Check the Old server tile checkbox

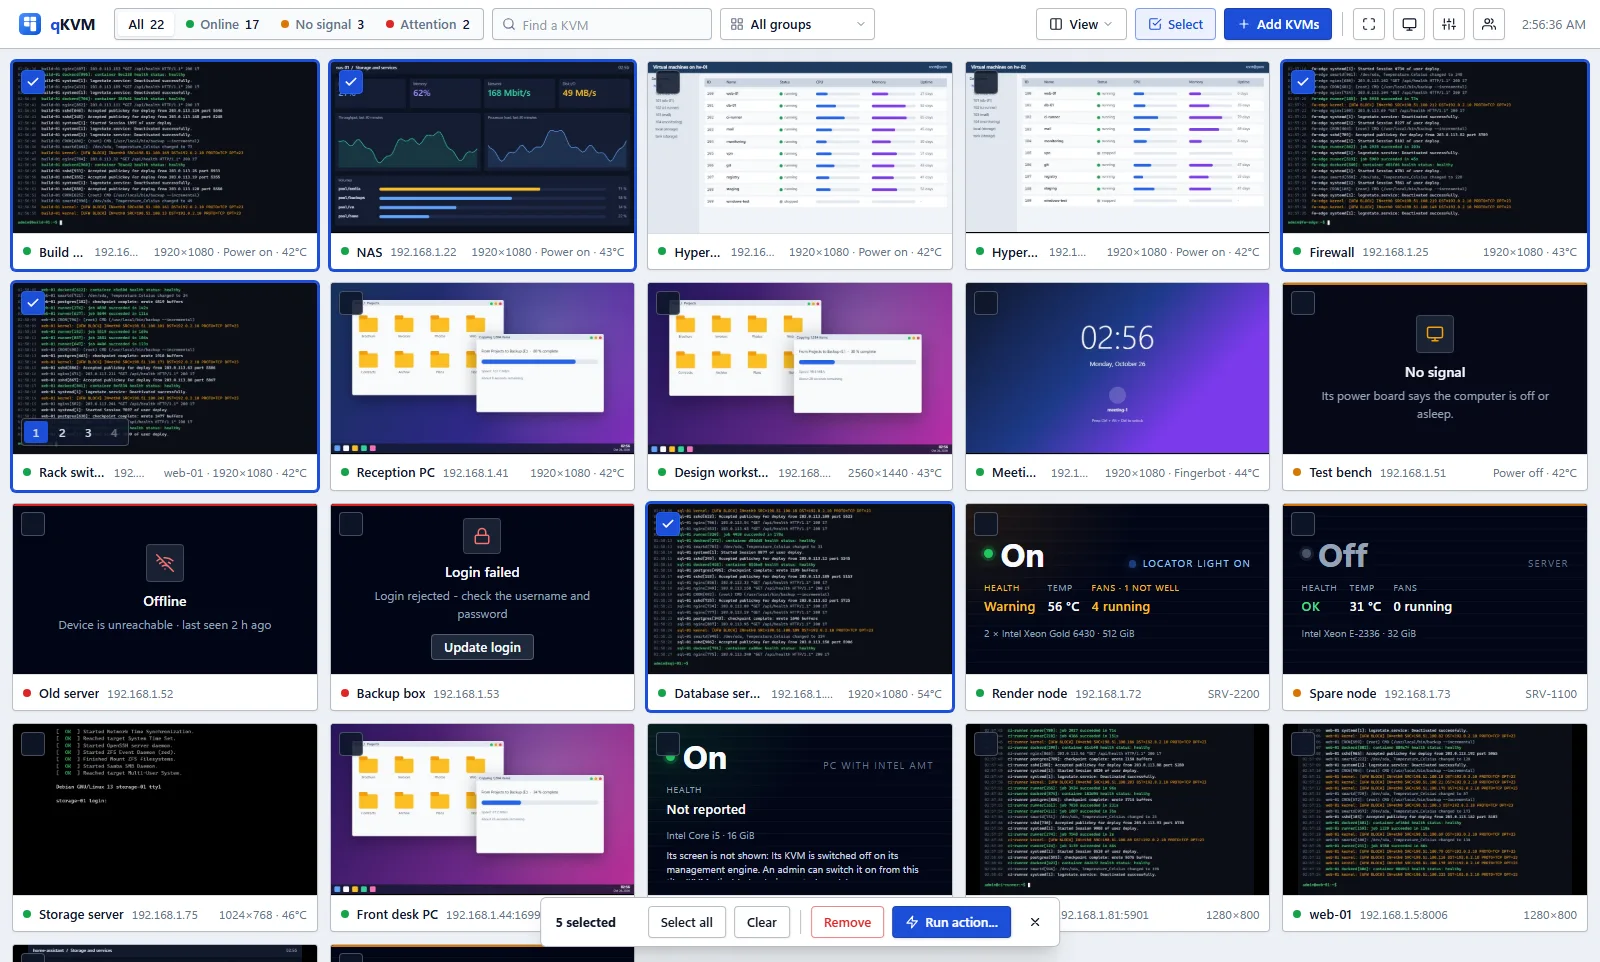(x=33, y=523)
